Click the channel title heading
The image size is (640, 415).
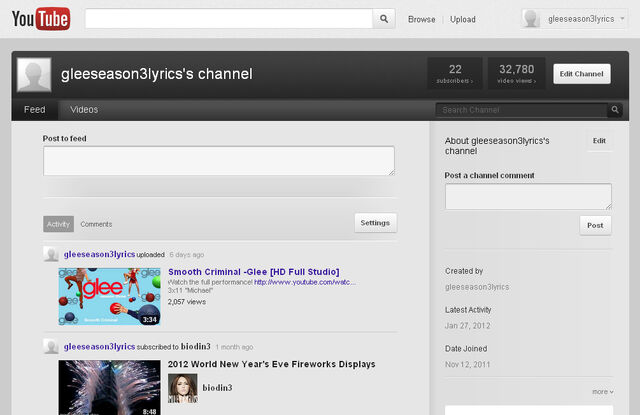point(157,74)
